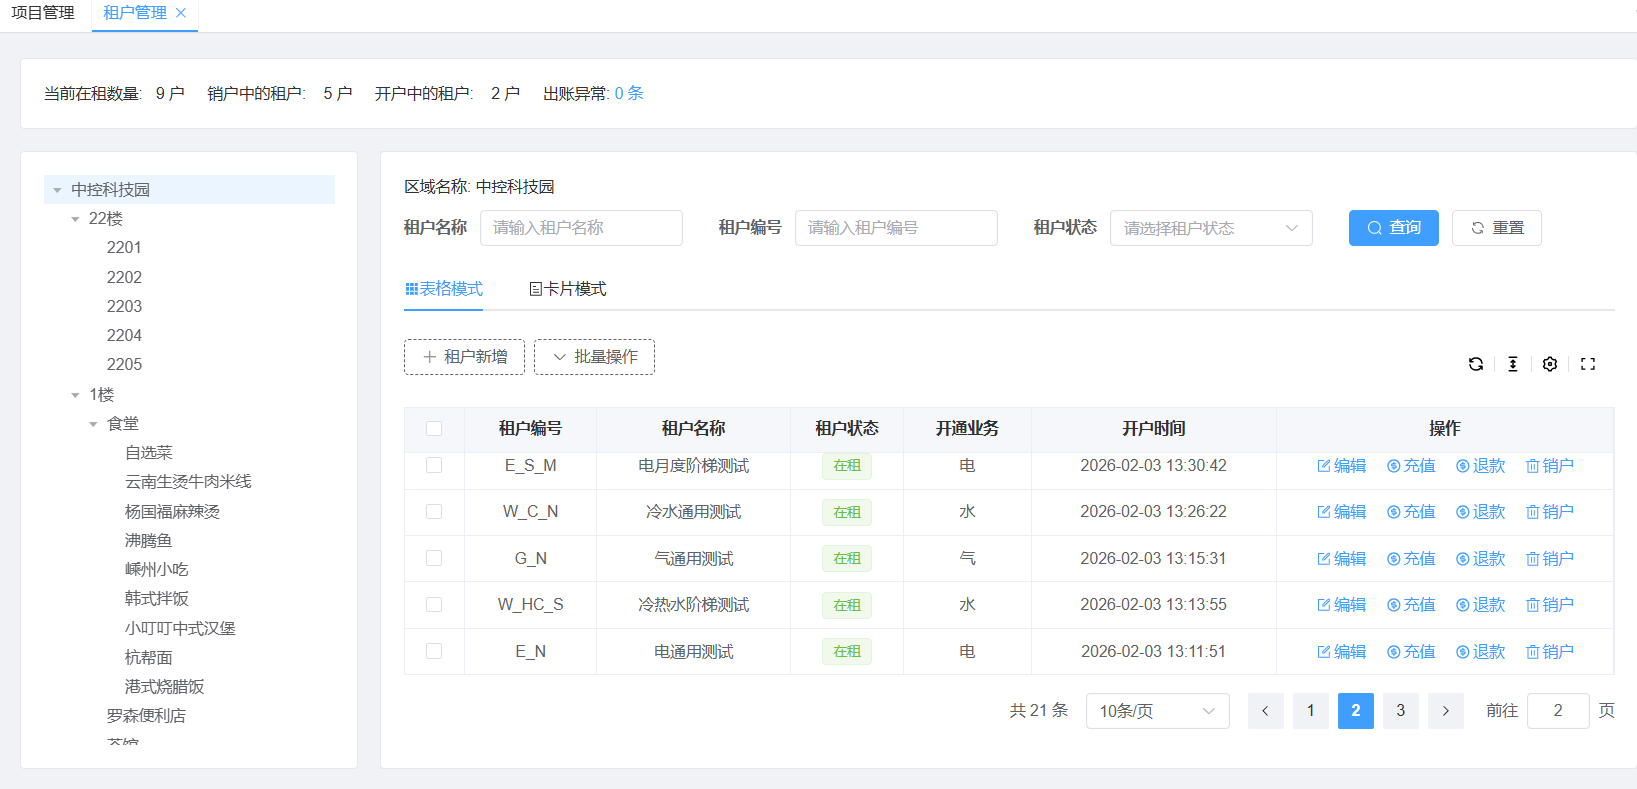Select room 2203 in the tree
Viewport: 1637px width, 789px height.
[124, 307]
